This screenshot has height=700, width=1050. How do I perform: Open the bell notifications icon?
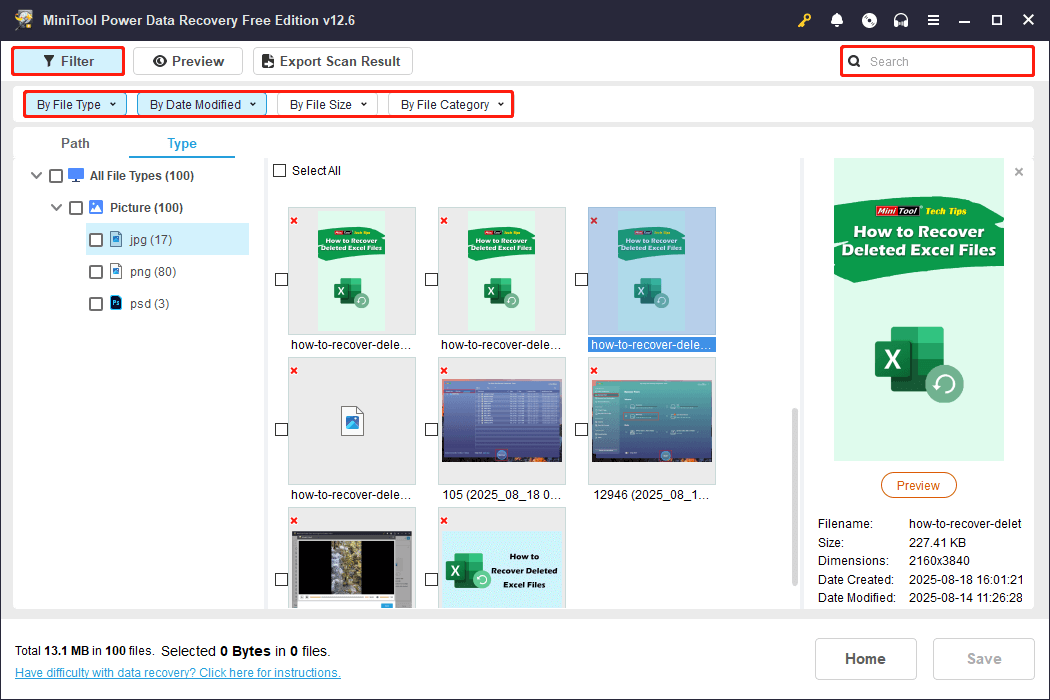click(x=836, y=20)
